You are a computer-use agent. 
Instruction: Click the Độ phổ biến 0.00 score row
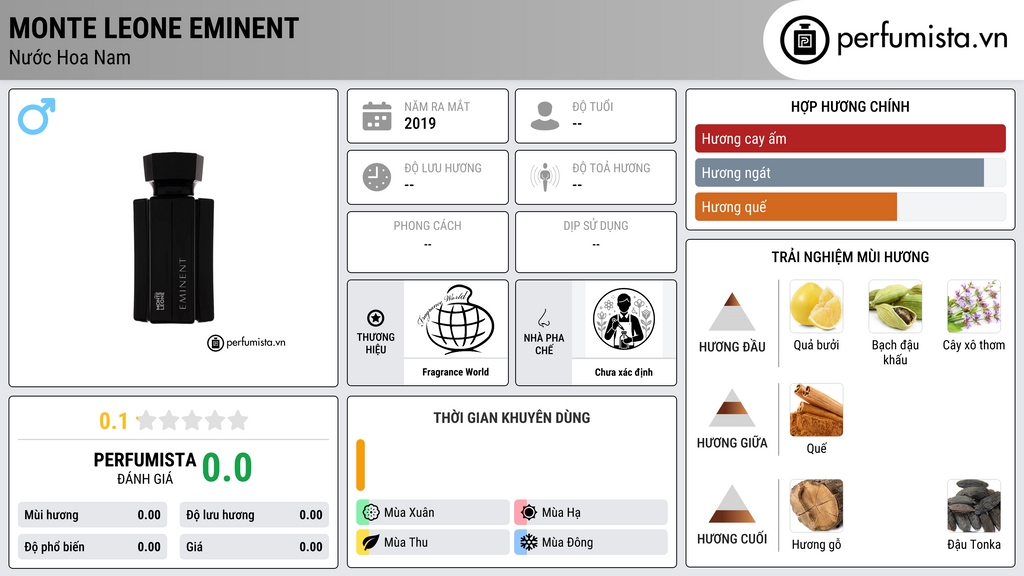(x=93, y=547)
